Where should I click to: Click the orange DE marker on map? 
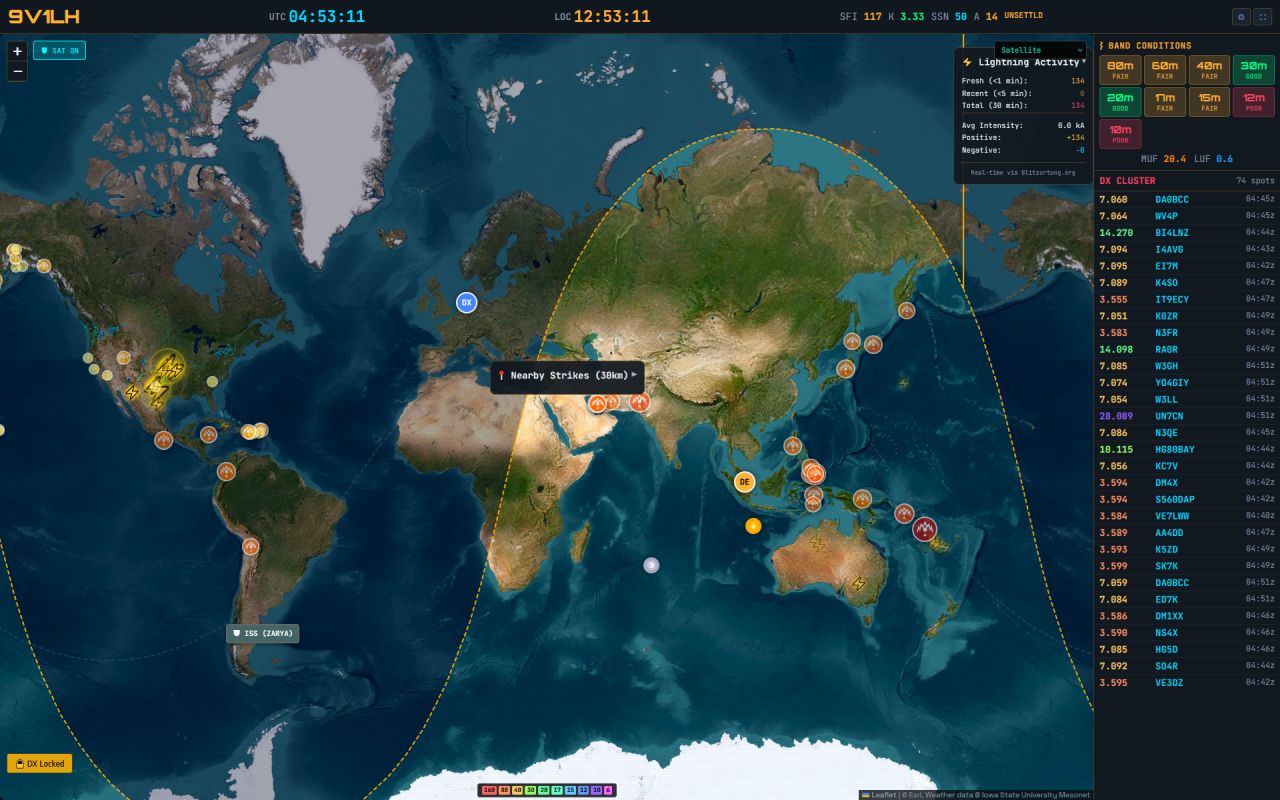coord(744,482)
